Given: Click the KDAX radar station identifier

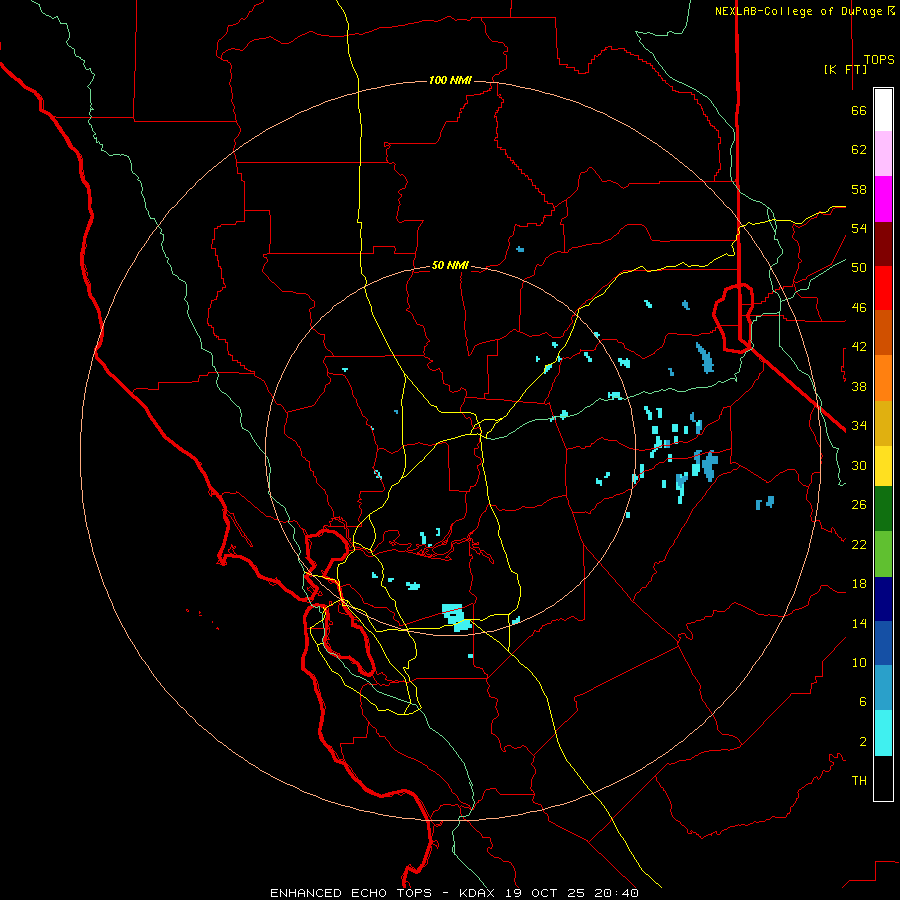Looking at the screenshot, I should (x=479, y=893).
